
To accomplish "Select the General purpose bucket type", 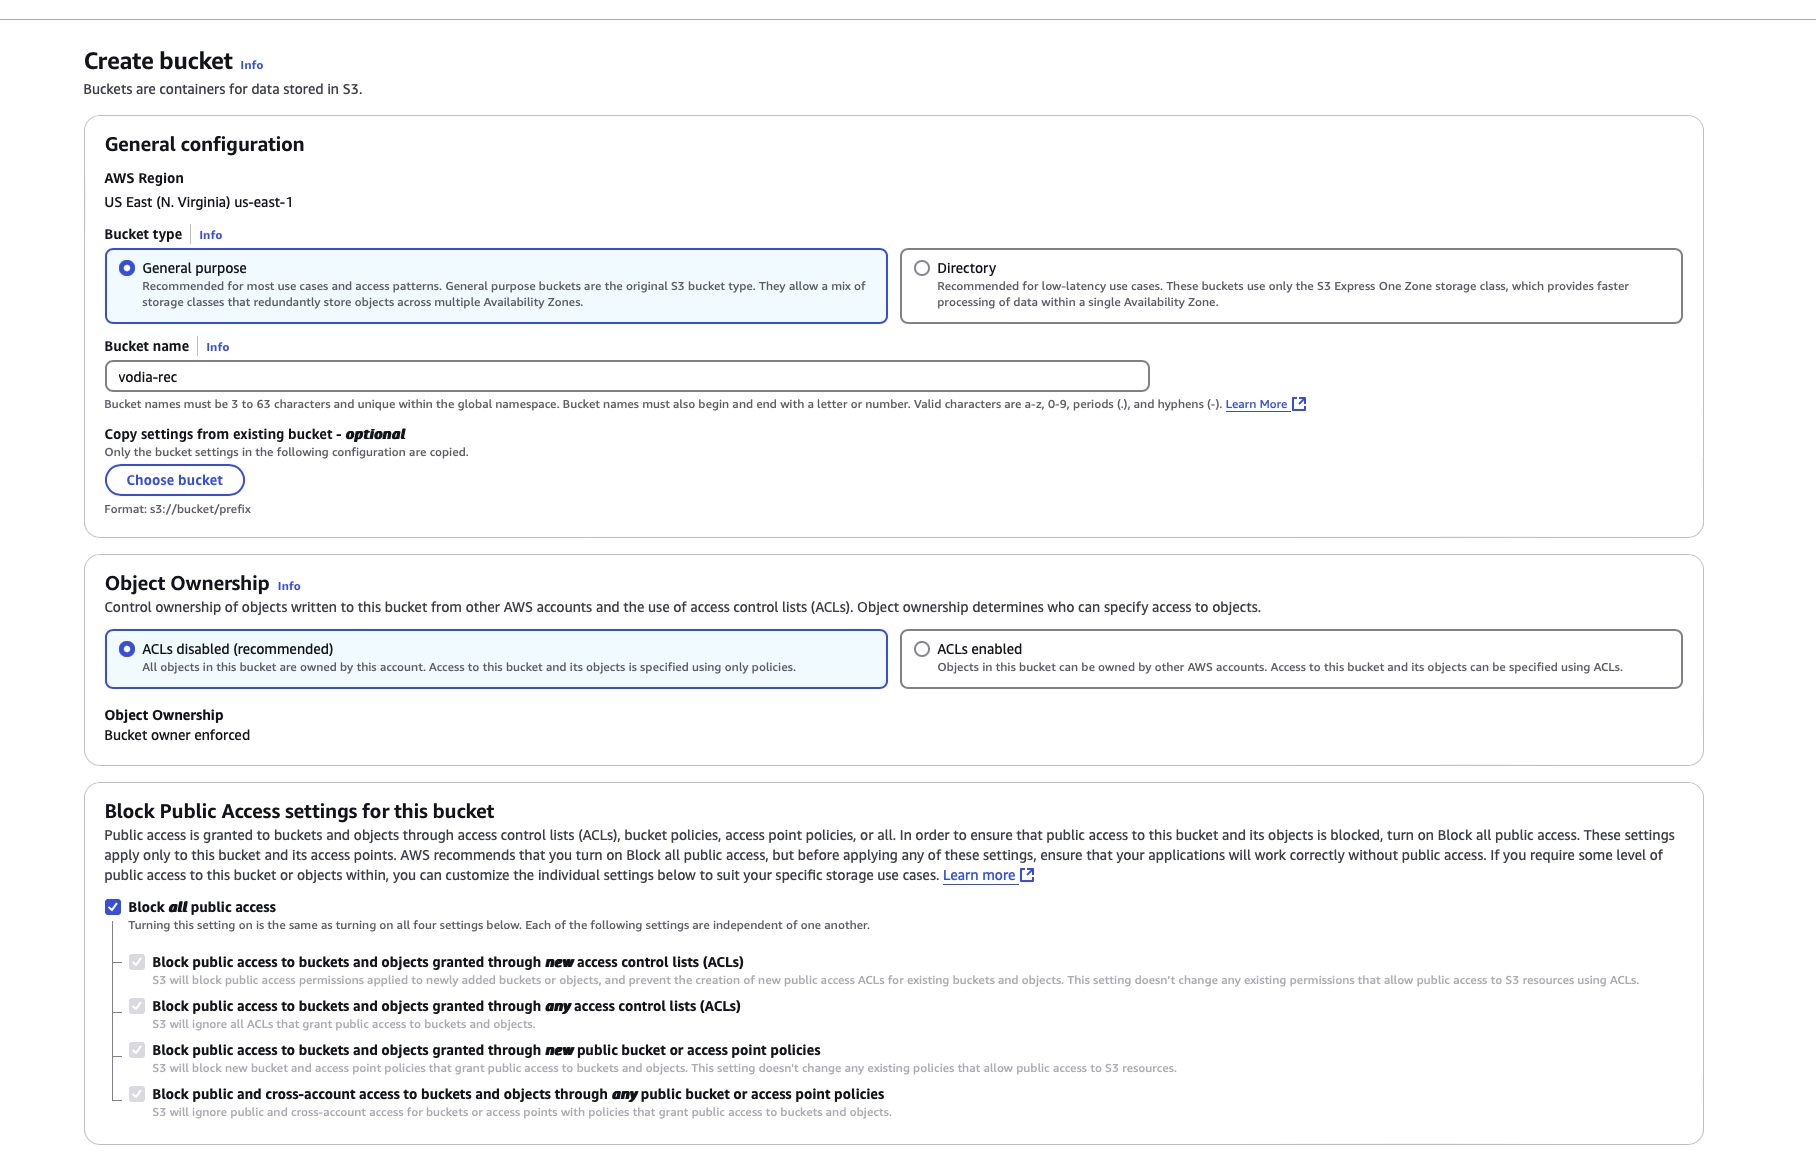I will (127, 268).
